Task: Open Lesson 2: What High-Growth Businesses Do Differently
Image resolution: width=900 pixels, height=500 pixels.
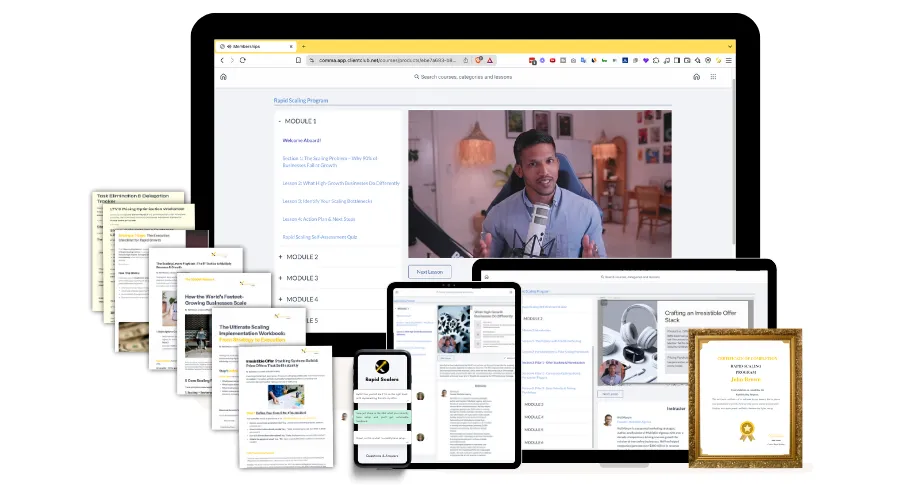Action: click(341, 183)
